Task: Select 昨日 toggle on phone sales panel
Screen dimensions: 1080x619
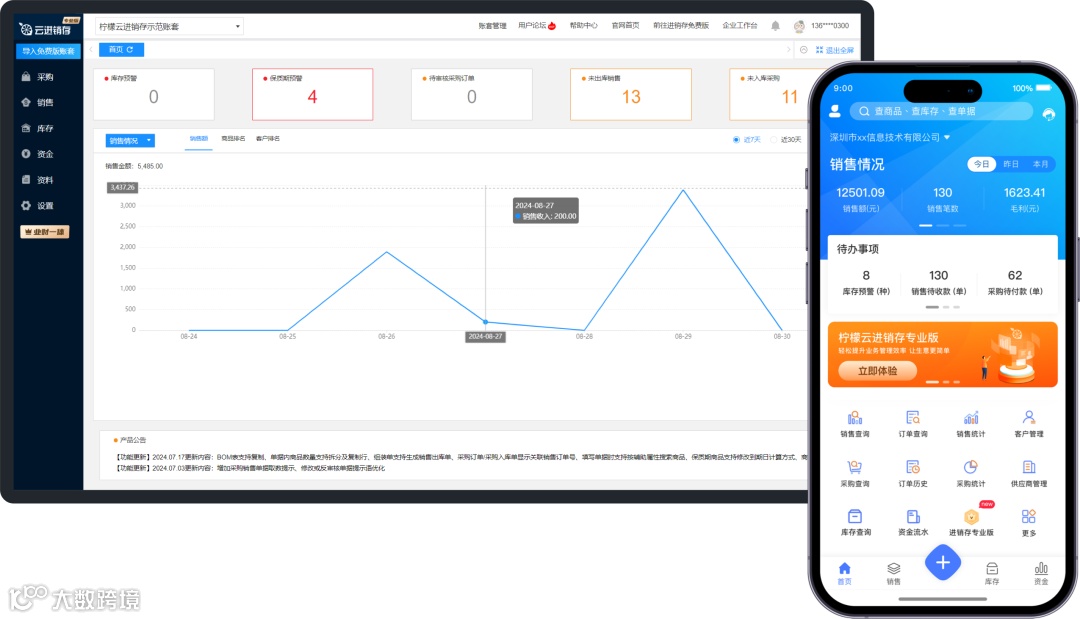Action: [x=1010, y=164]
